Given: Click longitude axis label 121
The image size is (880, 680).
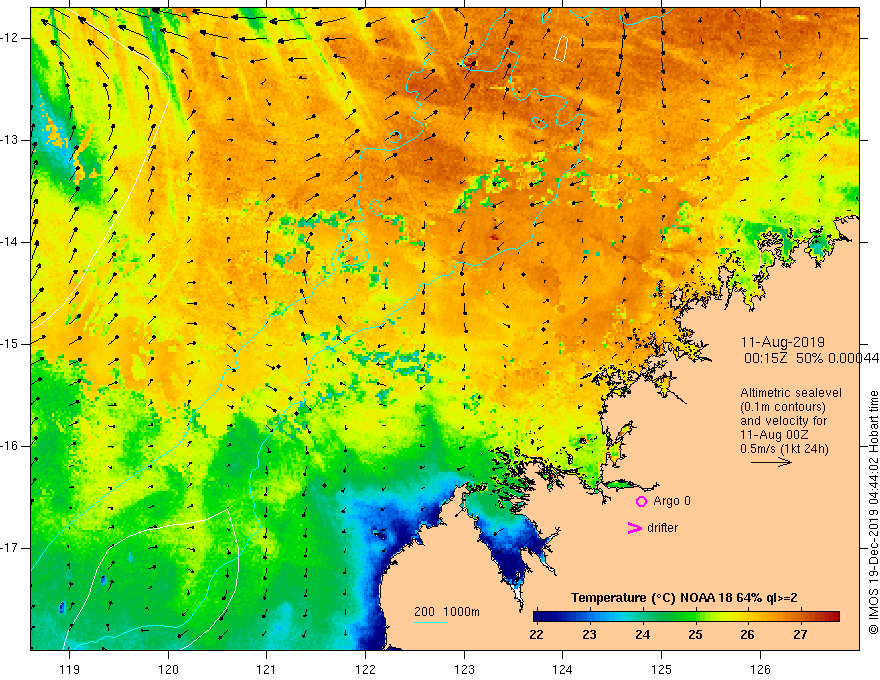Looking at the screenshot, I should (x=267, y=669).
